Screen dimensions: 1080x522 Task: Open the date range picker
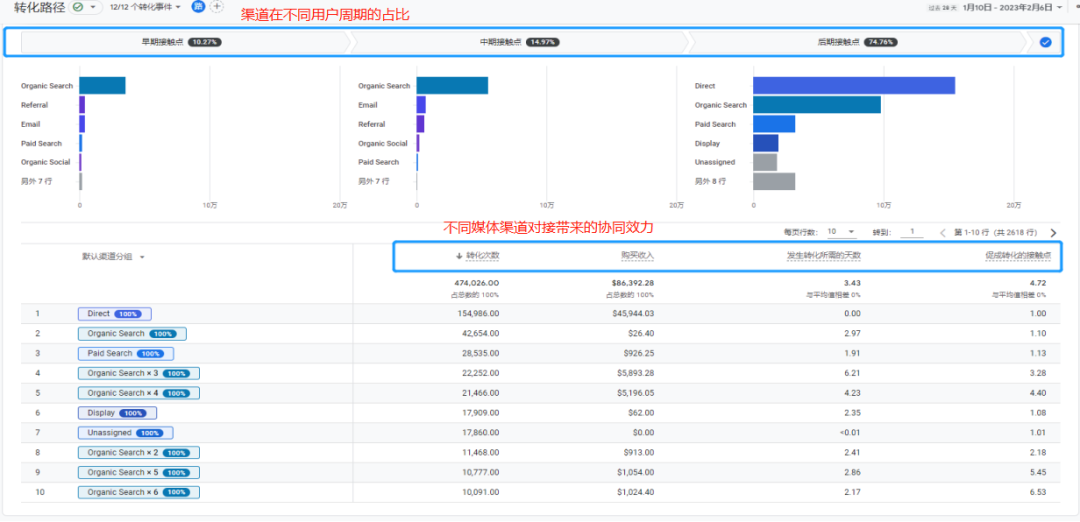tap(1012, 8)
